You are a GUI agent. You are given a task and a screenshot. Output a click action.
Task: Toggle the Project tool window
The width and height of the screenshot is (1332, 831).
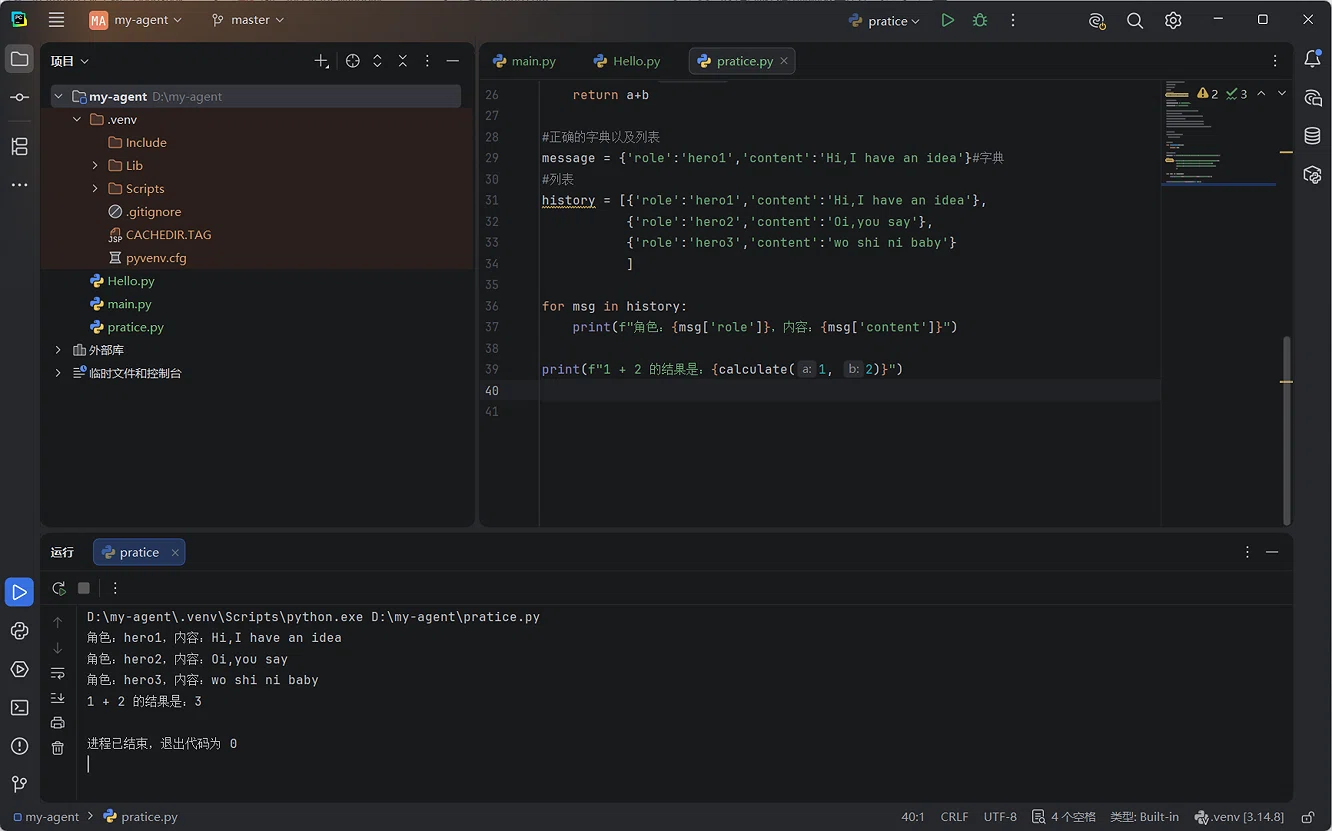pos(19,59)
